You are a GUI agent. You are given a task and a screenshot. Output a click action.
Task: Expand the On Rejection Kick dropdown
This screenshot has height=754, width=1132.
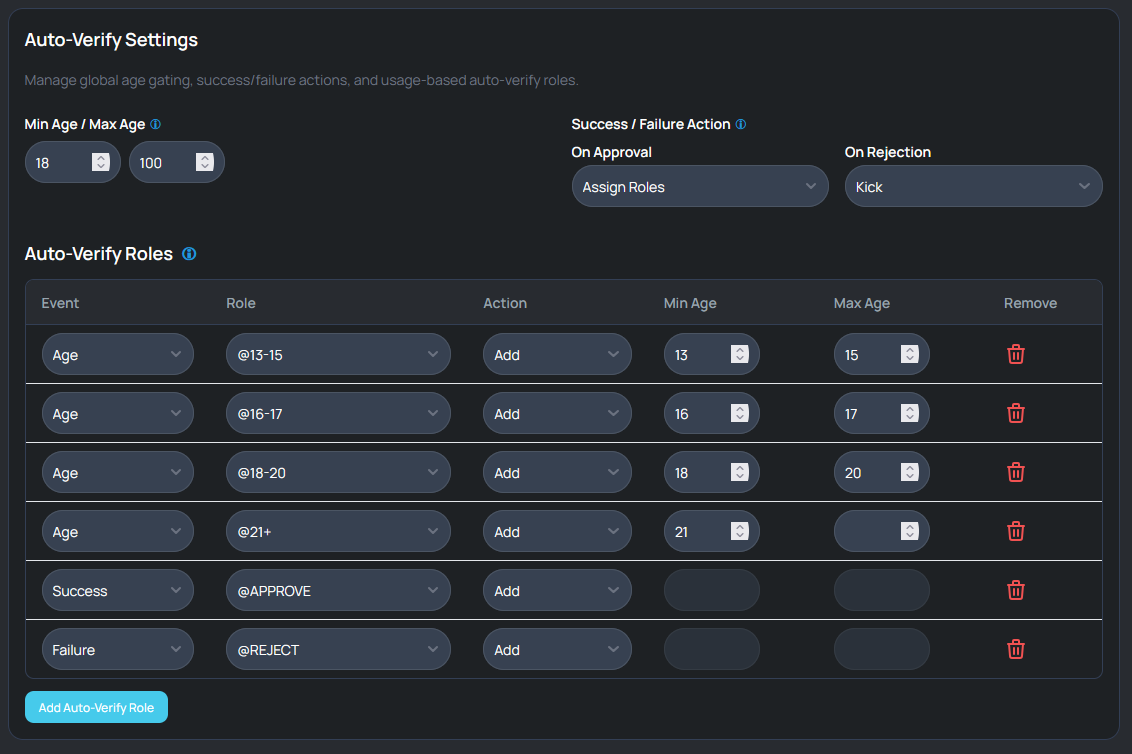point(972,187)
